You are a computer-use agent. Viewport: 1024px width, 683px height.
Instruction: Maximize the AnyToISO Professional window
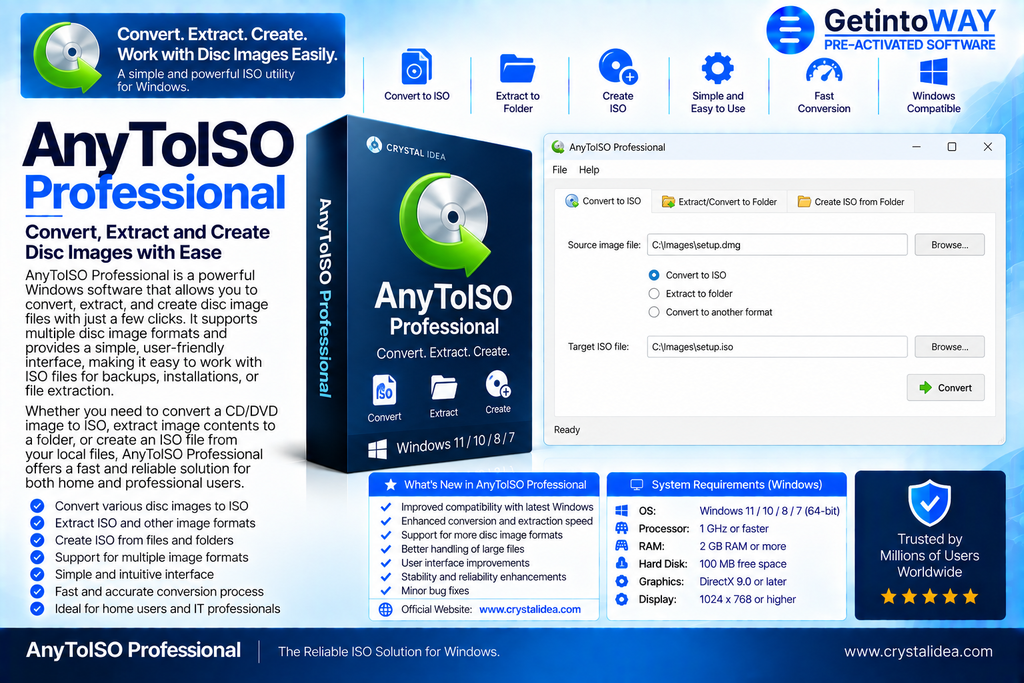[952, 147]
